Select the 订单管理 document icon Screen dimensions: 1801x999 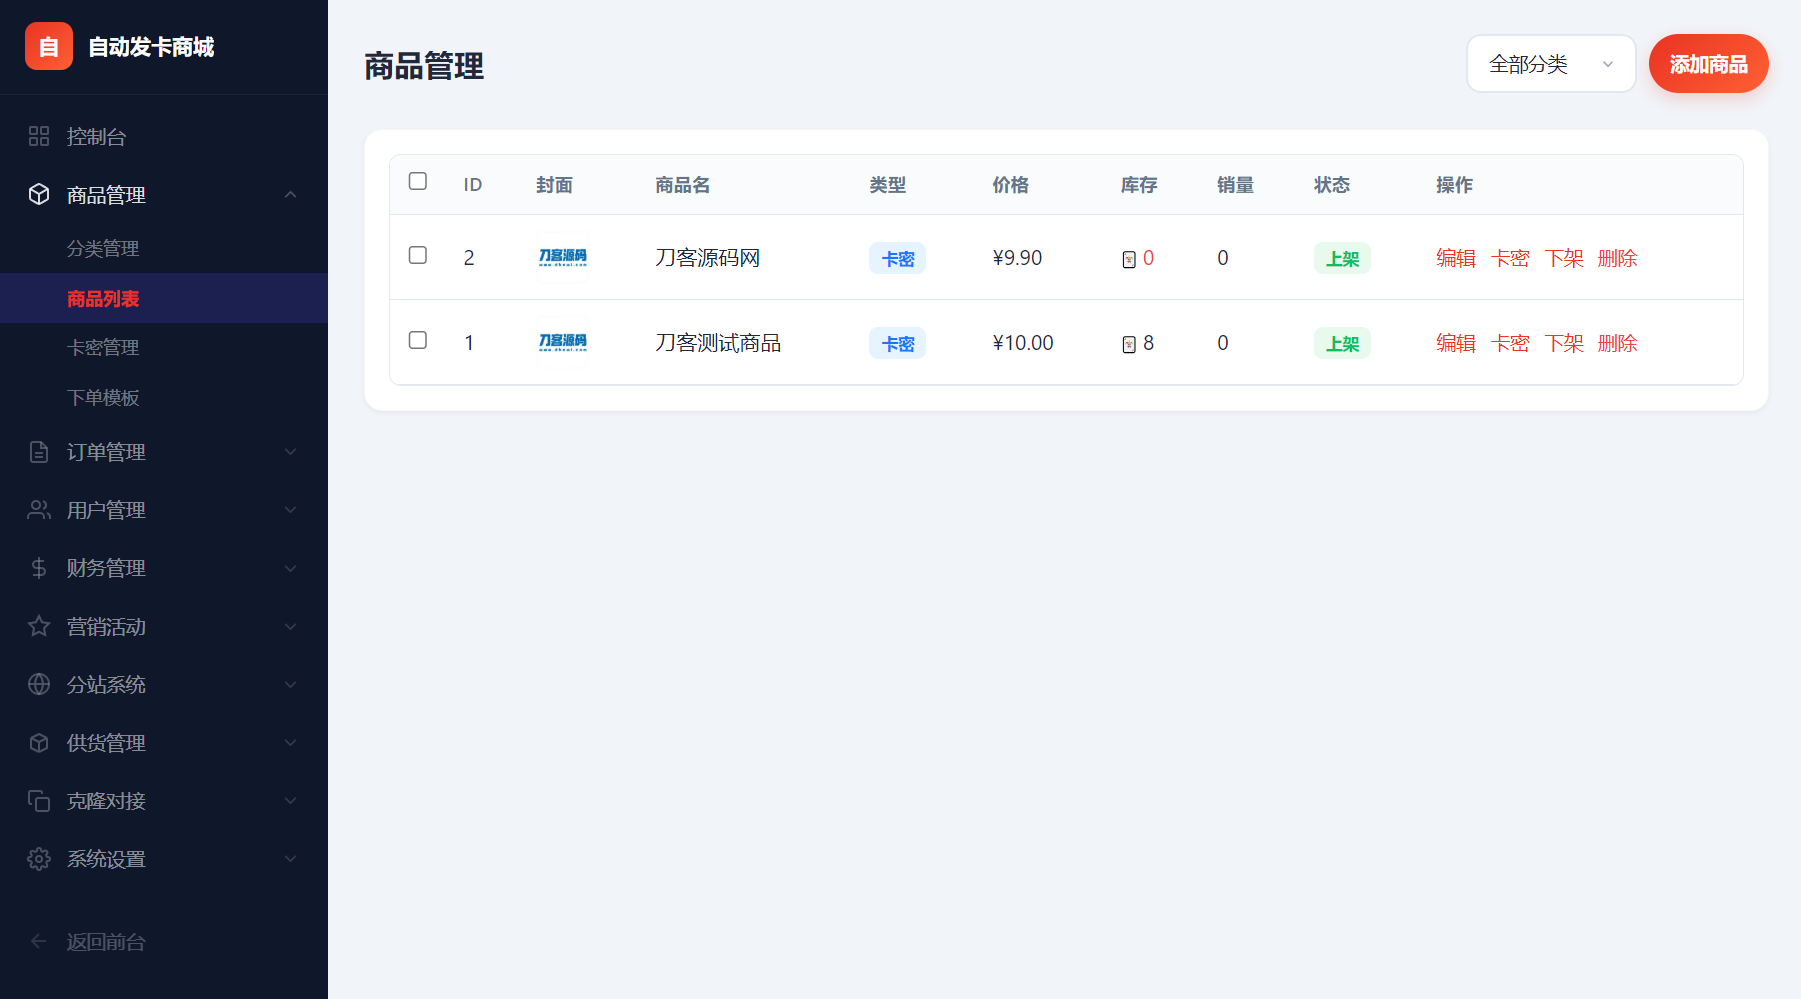point(39,452)
